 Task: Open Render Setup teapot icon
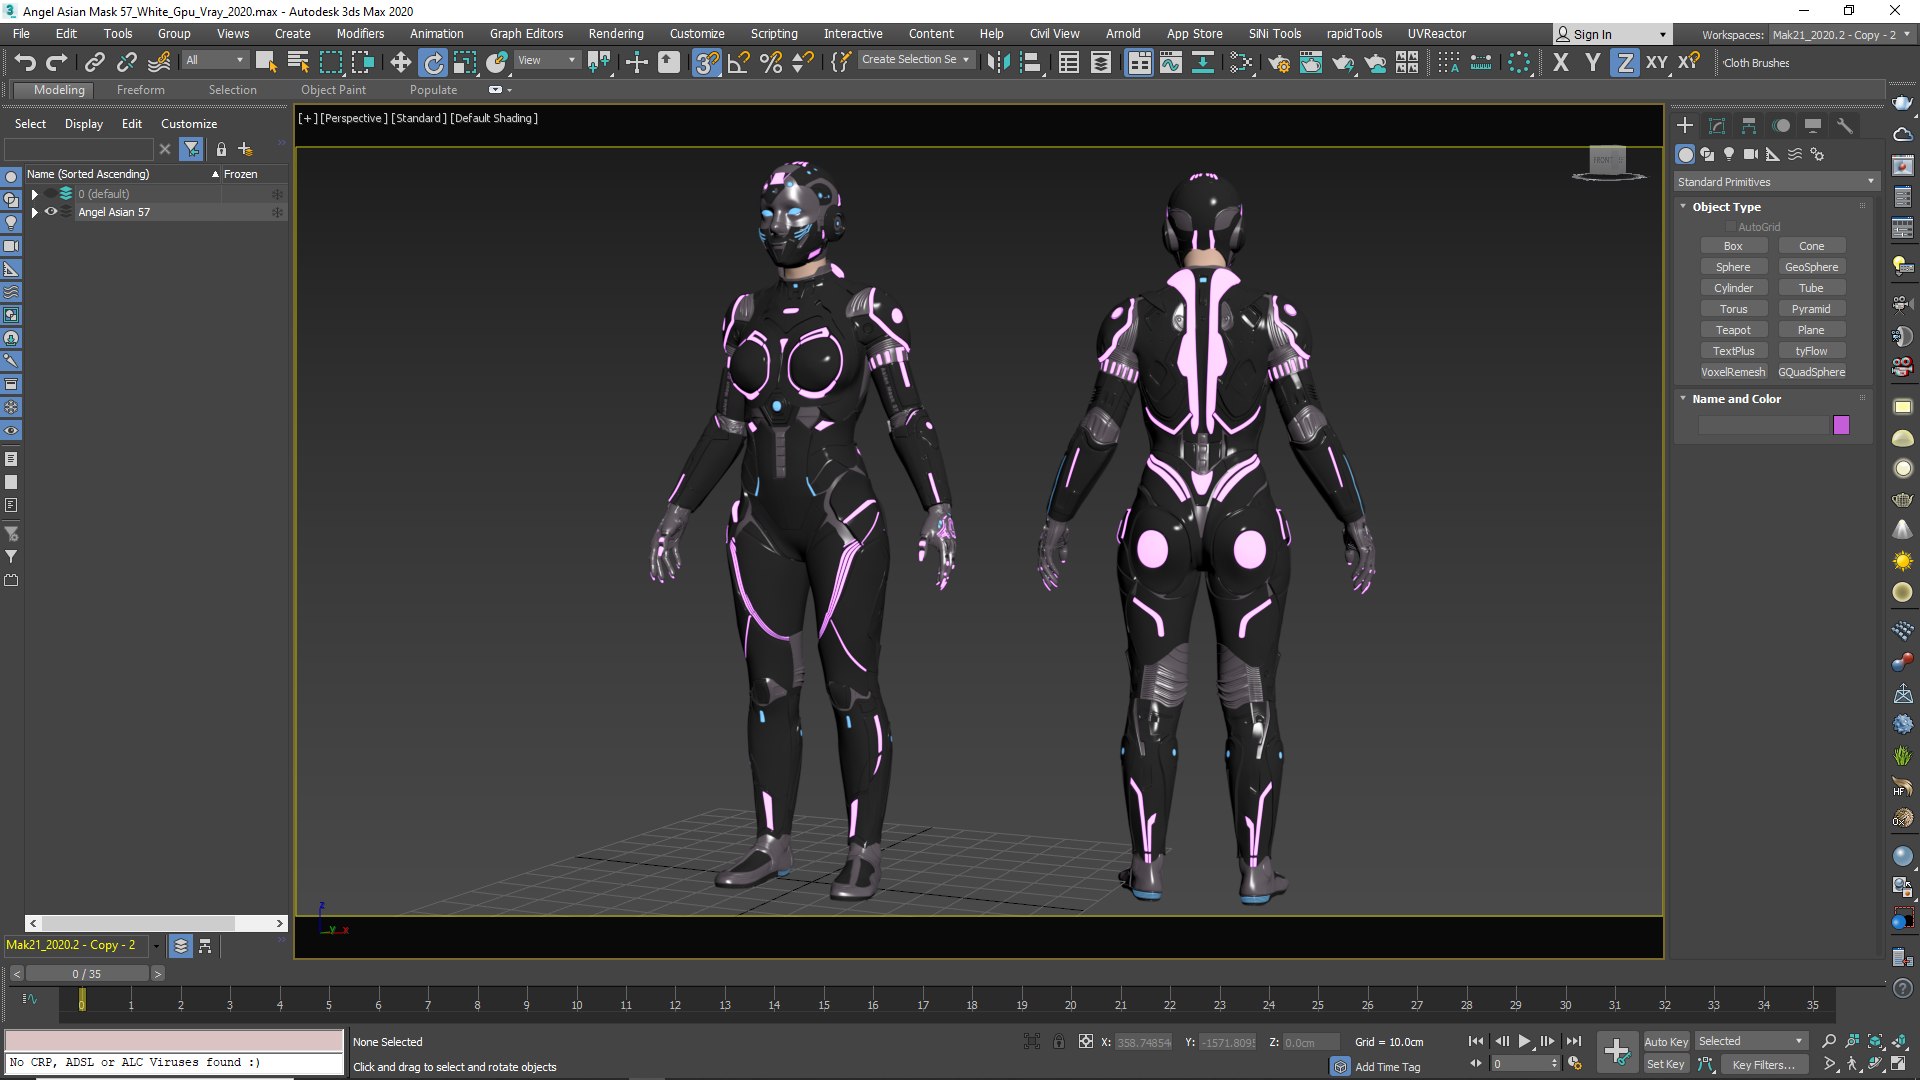1279,62
